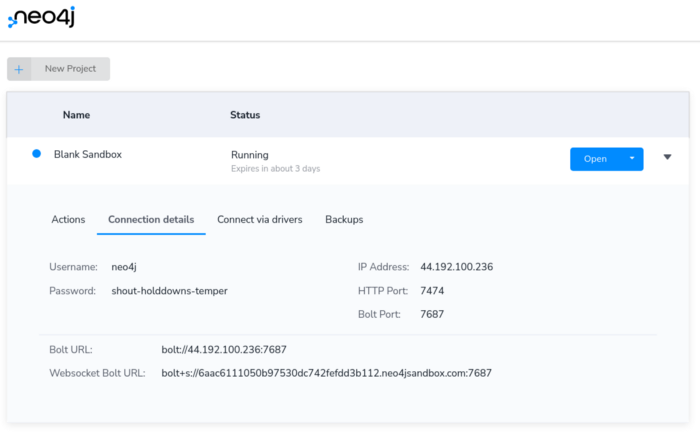Click the New Project button label
The image size is (700, 434).
pyautogui.click(x=70, y=69)
